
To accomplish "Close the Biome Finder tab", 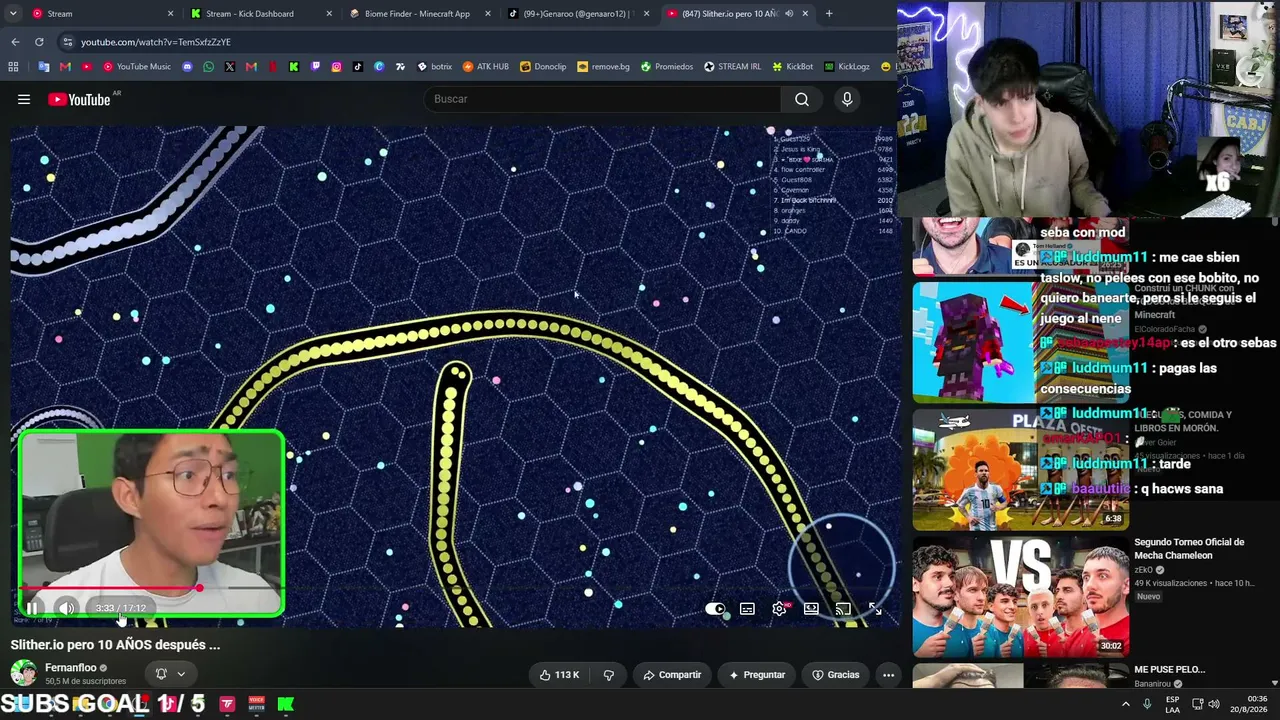I will tap(488, 14).
